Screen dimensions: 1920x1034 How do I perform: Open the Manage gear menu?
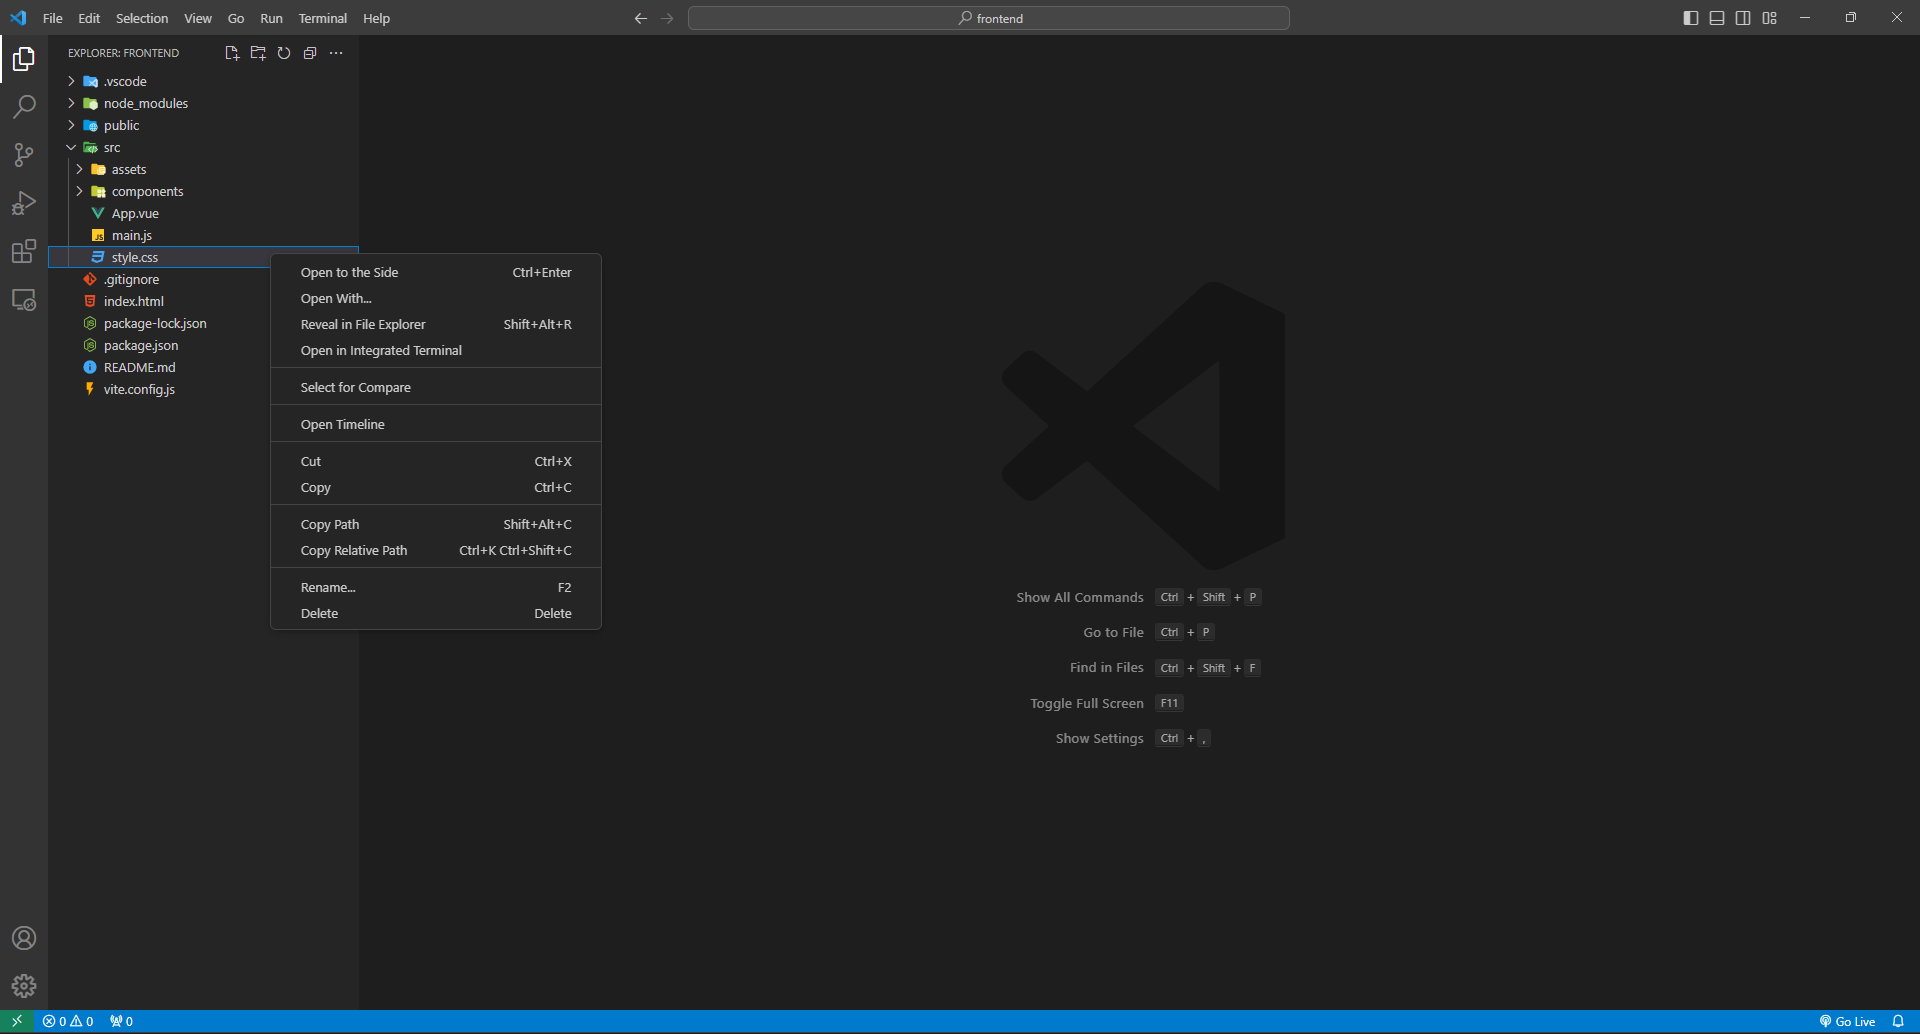[24, 986]
